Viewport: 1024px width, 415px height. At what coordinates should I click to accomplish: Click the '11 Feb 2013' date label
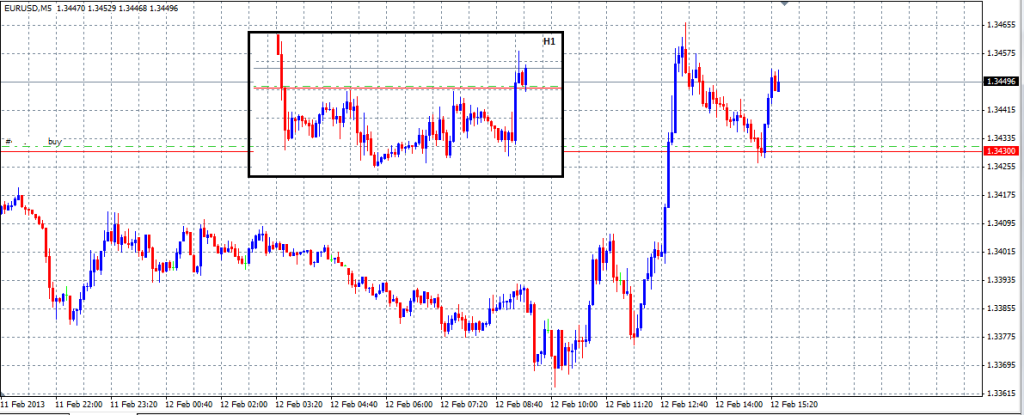pos(24,406)
